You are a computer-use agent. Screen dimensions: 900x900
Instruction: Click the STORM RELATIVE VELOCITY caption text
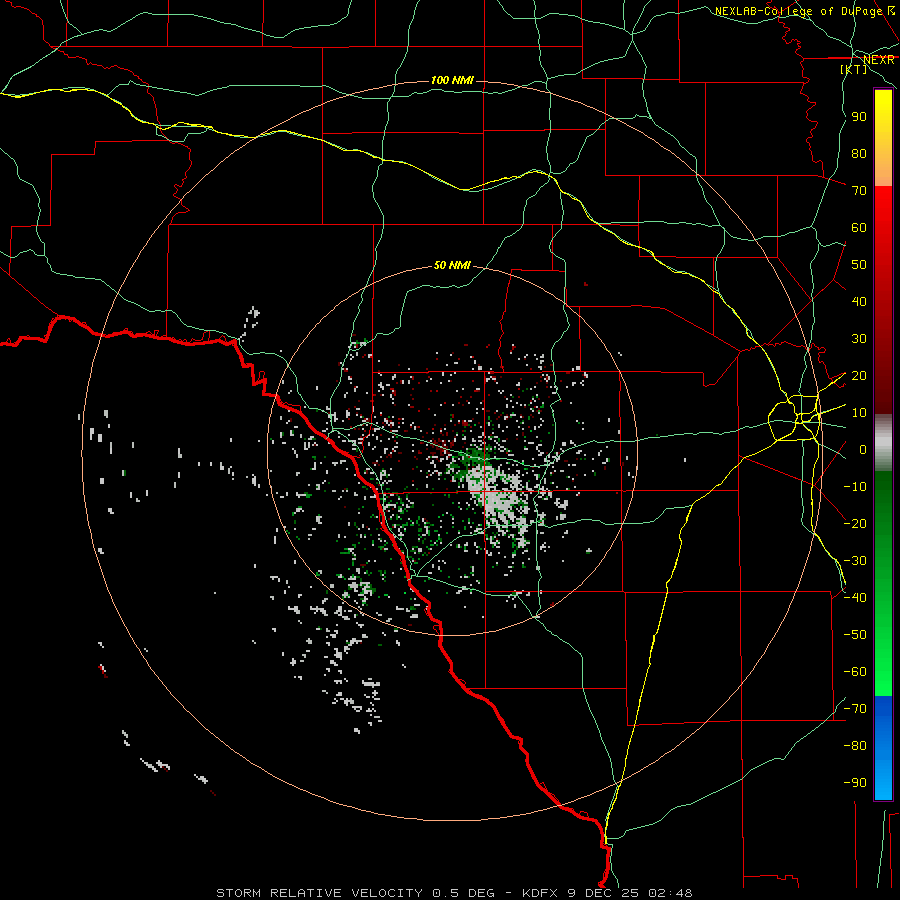tap(319, 893)
